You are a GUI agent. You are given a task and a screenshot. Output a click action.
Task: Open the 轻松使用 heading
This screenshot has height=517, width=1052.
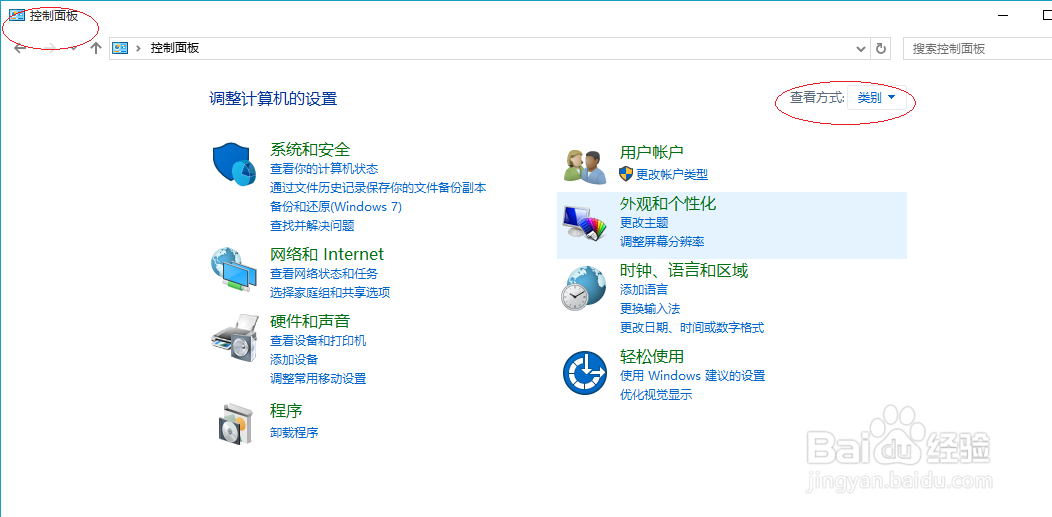point(651,356)
